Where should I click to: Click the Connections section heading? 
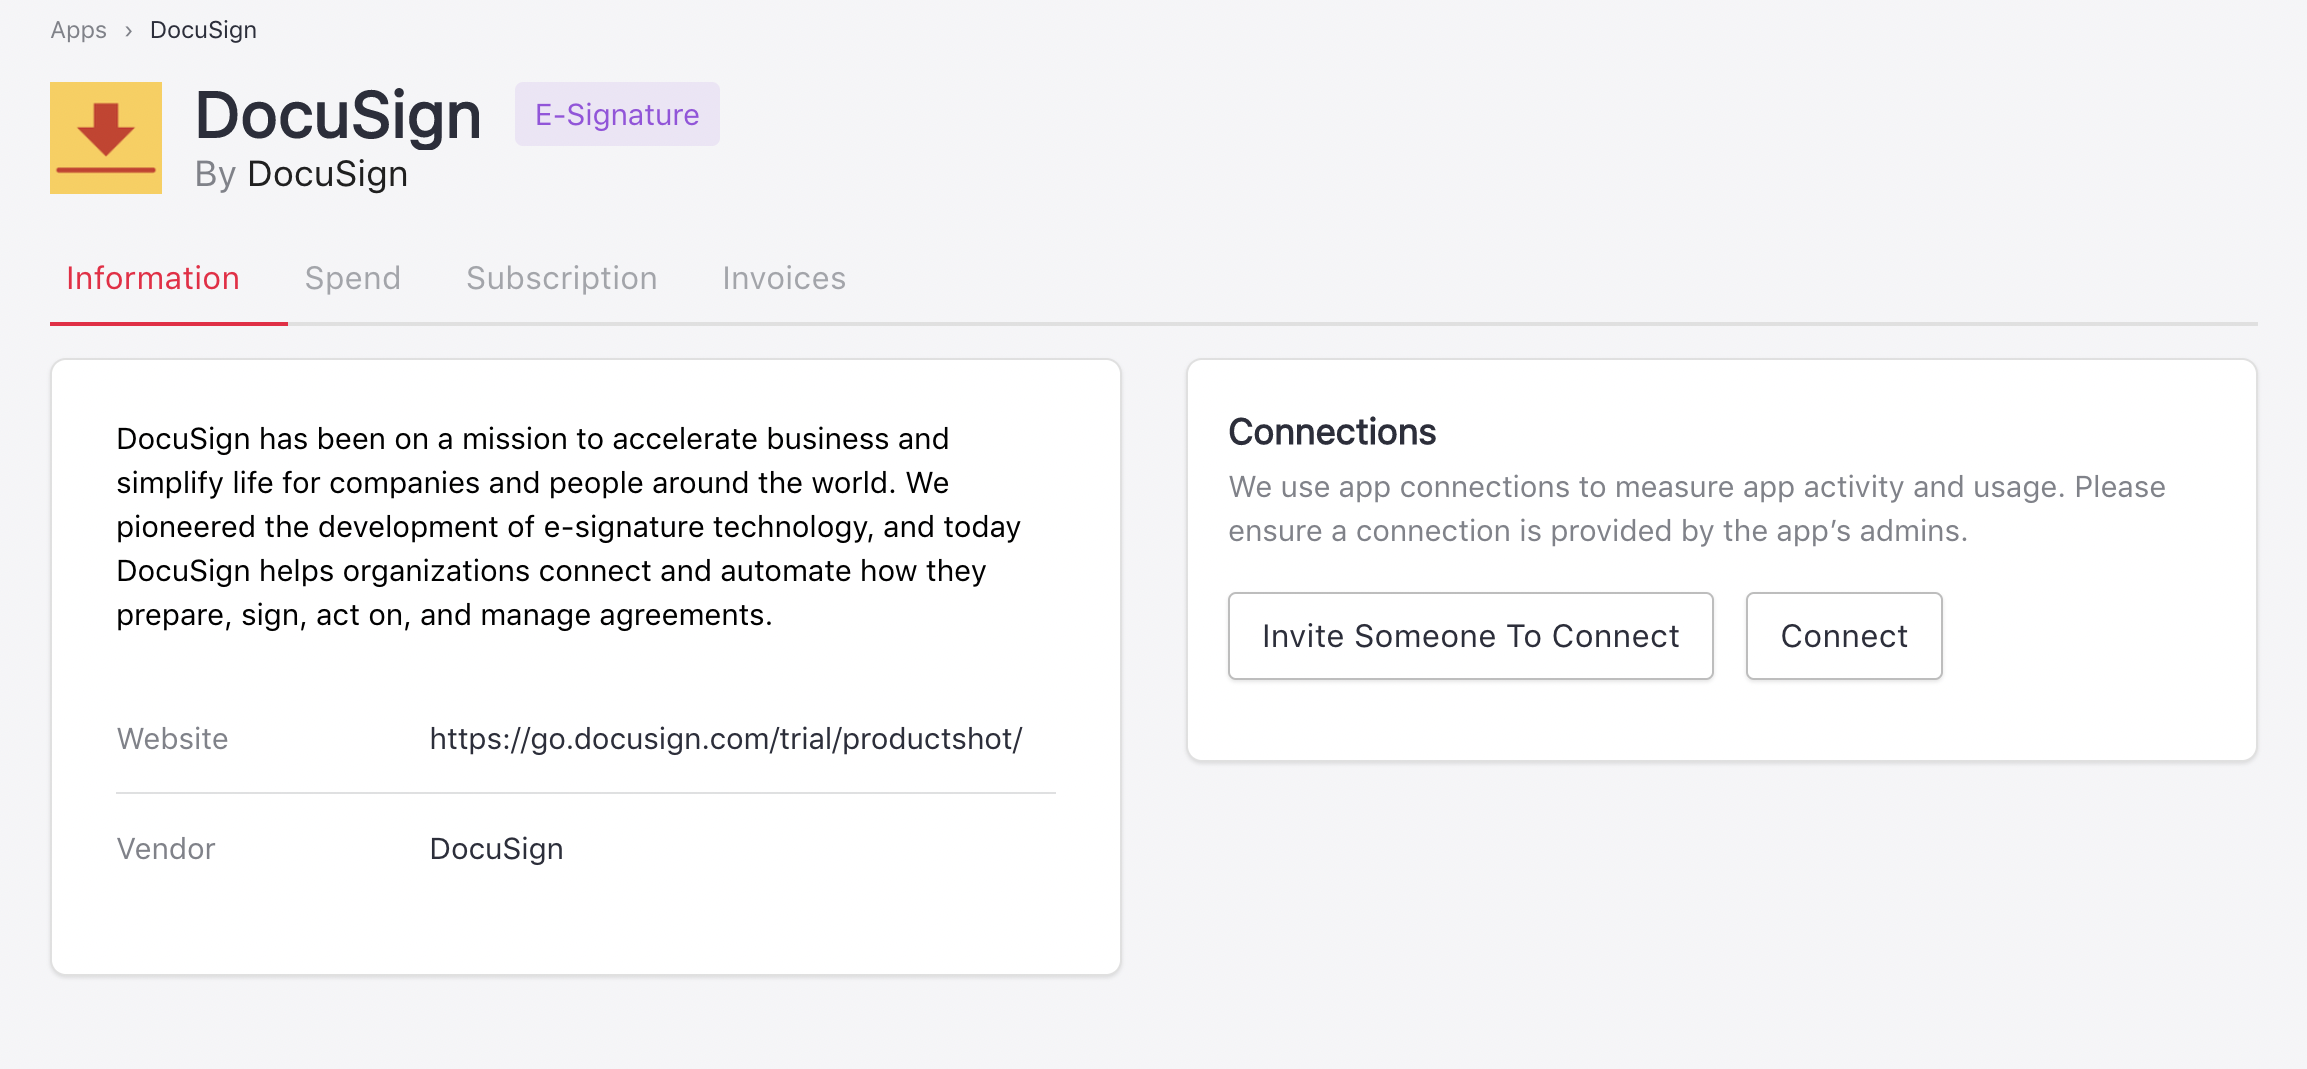coord(1332,432)
